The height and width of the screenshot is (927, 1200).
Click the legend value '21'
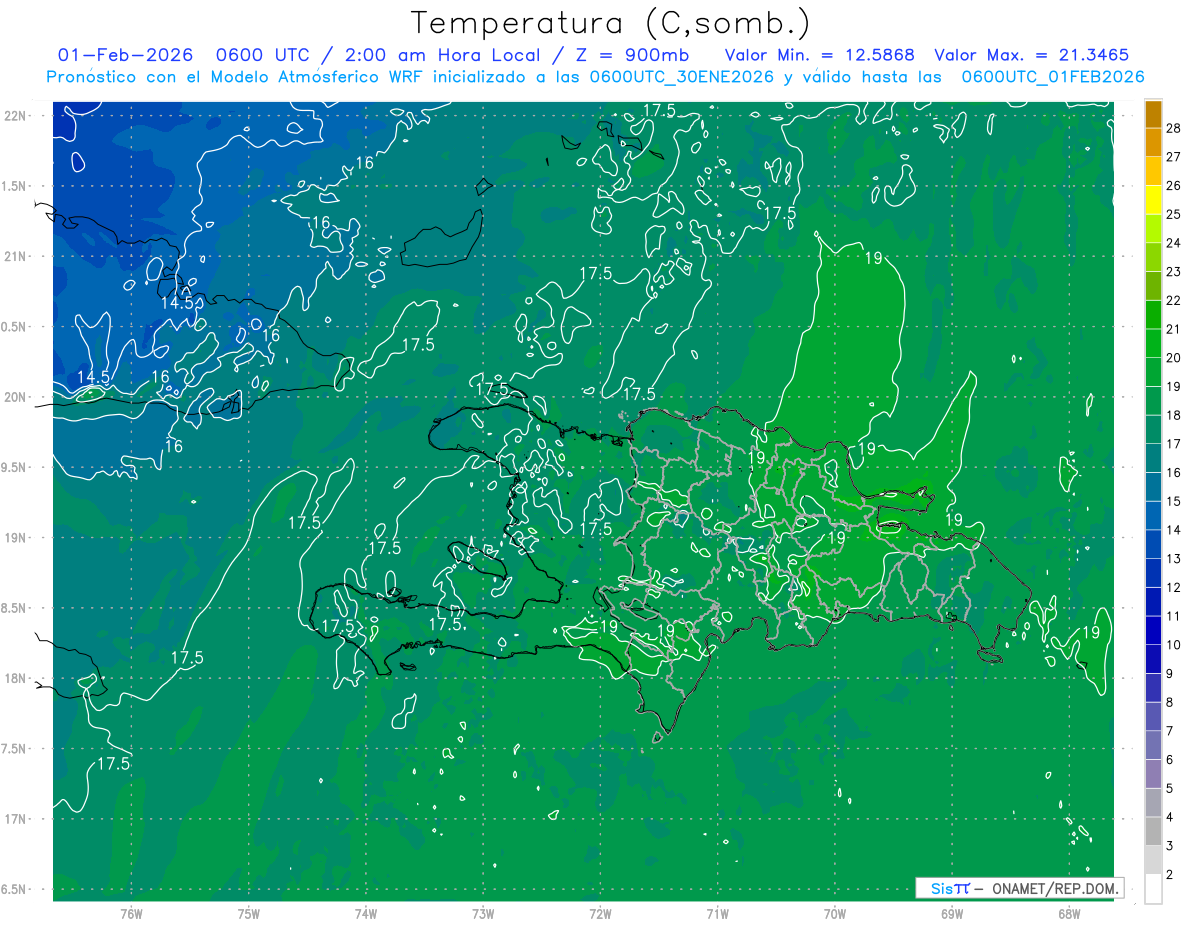pyautogui.click(x=1174, y=329)
